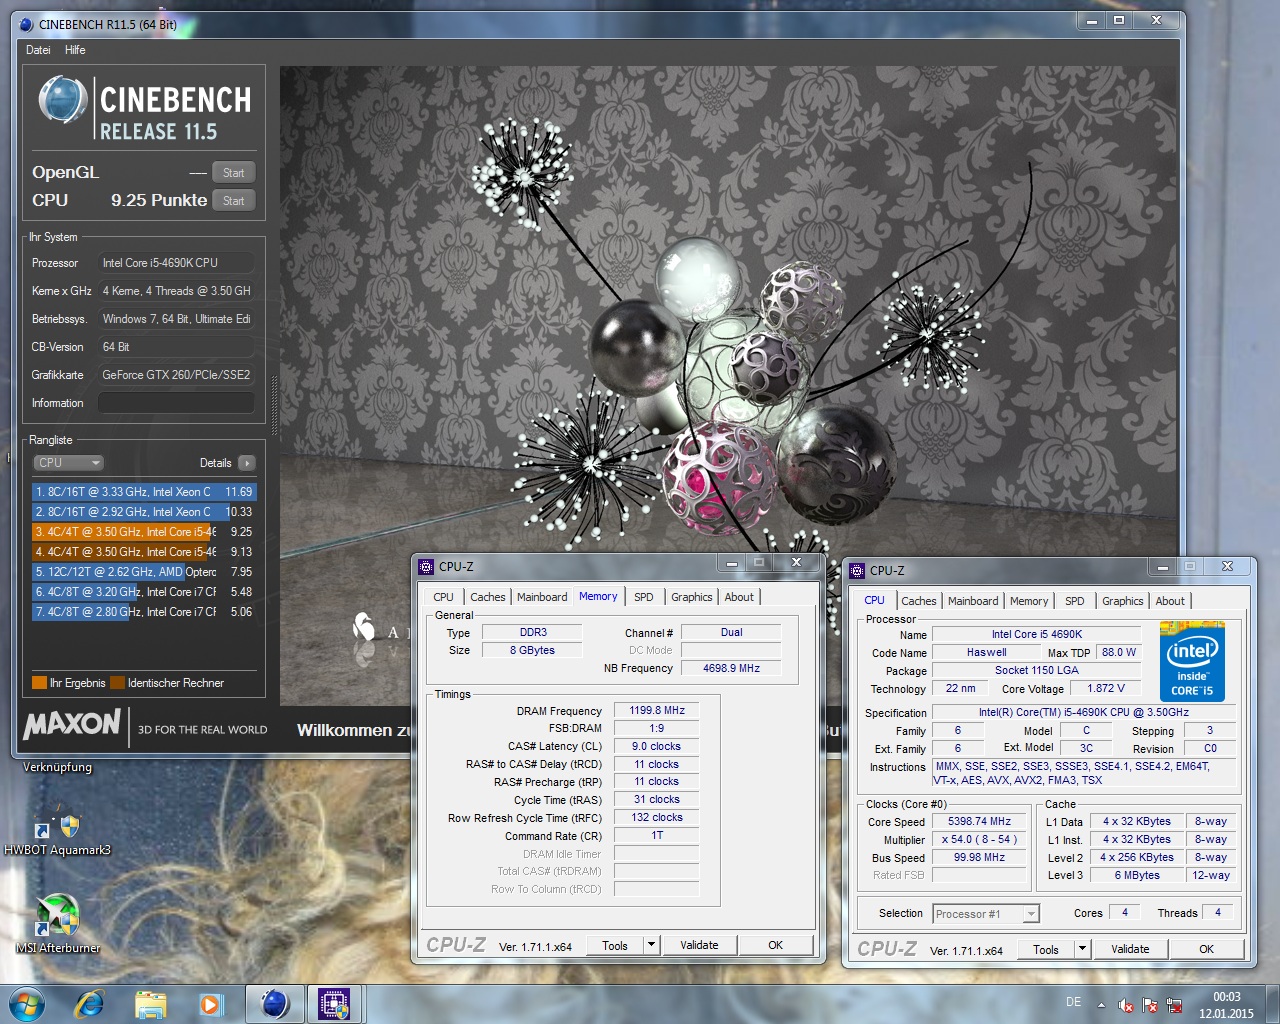Switch to SPD tab in Memory CPU-Z window
1280x1024 pixels.
[x=644, y=597]
